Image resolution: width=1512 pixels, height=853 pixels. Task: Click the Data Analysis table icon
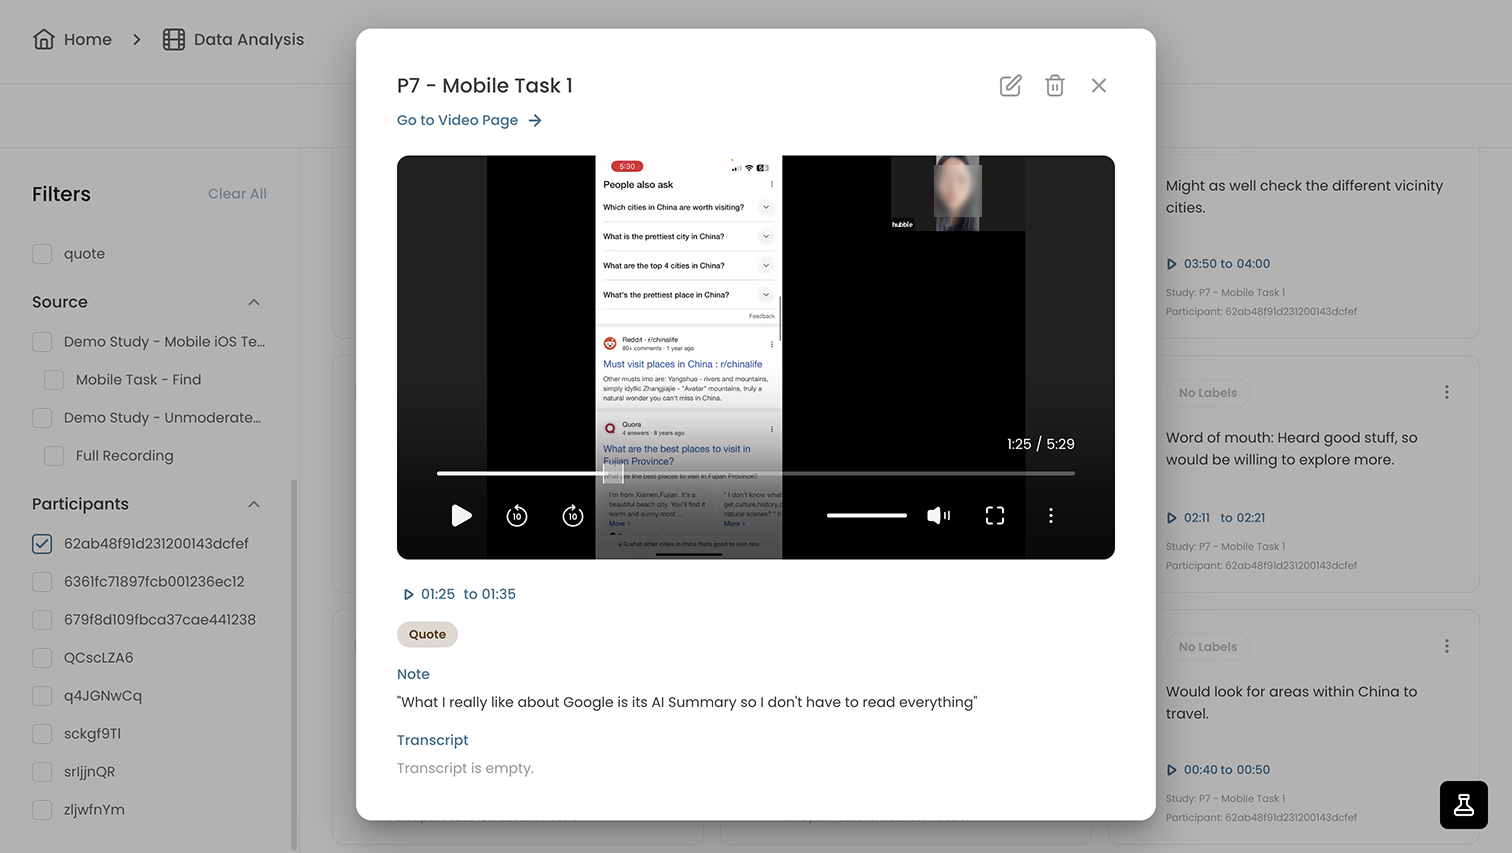(x=174, y=39)
